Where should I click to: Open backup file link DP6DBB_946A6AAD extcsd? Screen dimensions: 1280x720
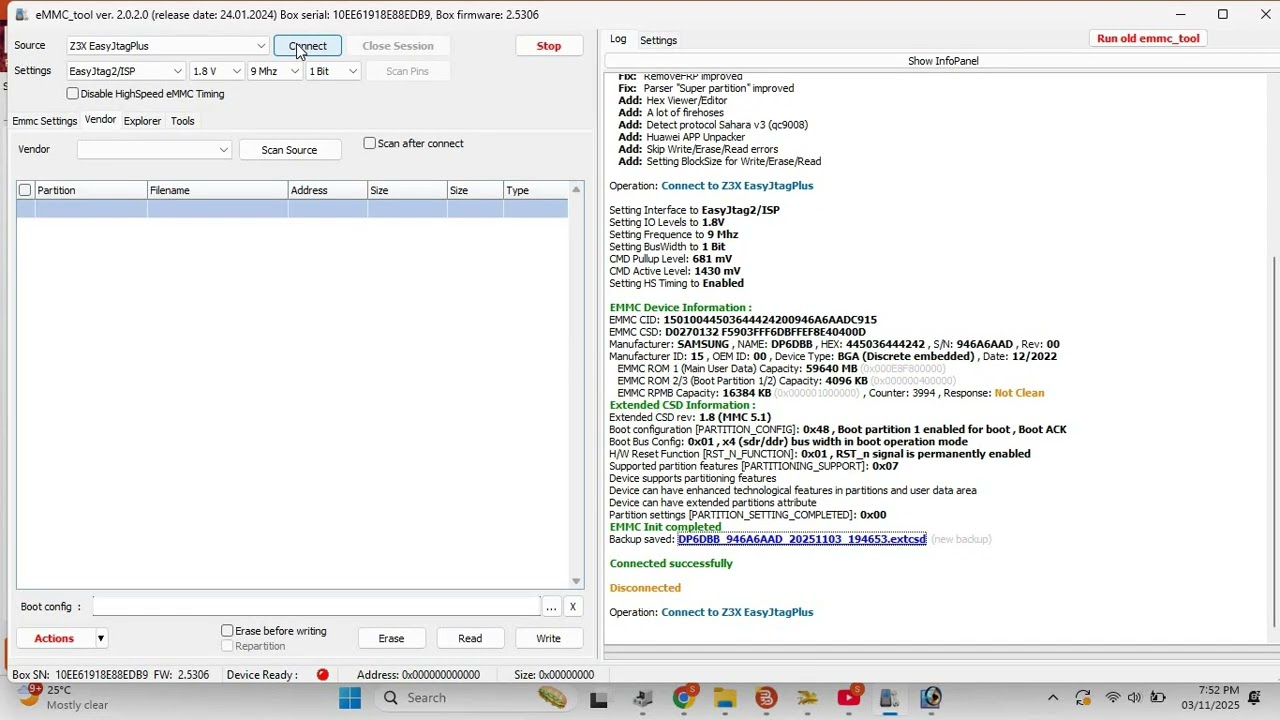tap(802, 539)
